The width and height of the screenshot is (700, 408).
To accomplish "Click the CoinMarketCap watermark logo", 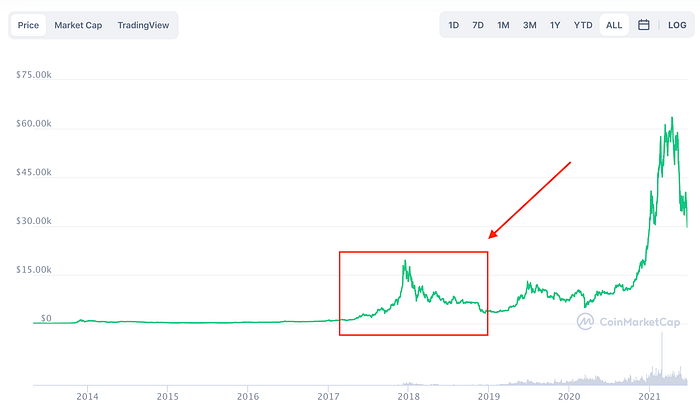I will point(629,321).
